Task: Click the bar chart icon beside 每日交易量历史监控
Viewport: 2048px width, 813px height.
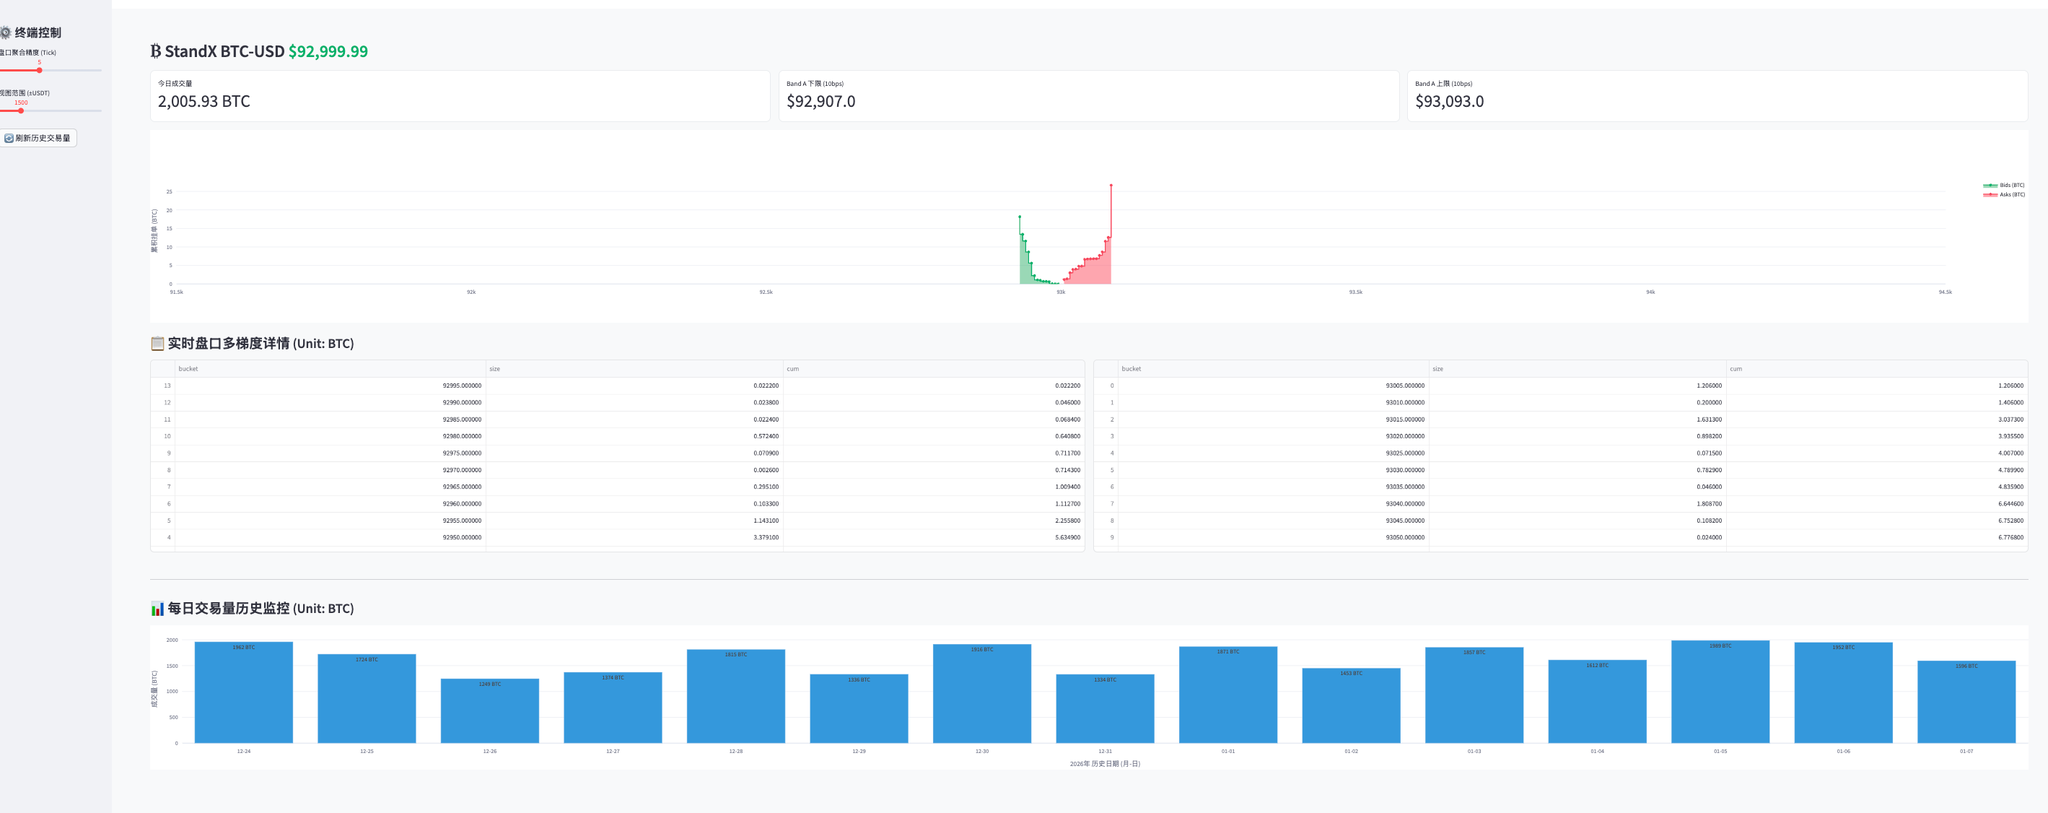Action: [157, 608]
